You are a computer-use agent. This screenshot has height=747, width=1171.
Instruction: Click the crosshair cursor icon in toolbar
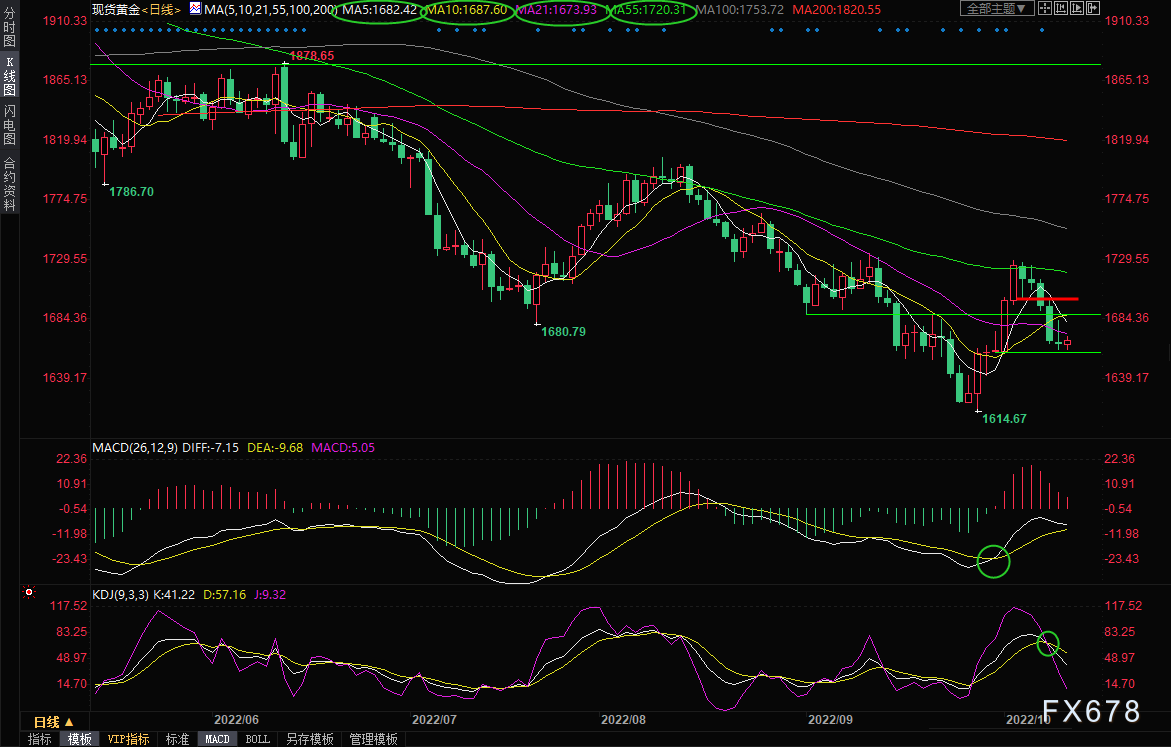(x=1044, y=8)
